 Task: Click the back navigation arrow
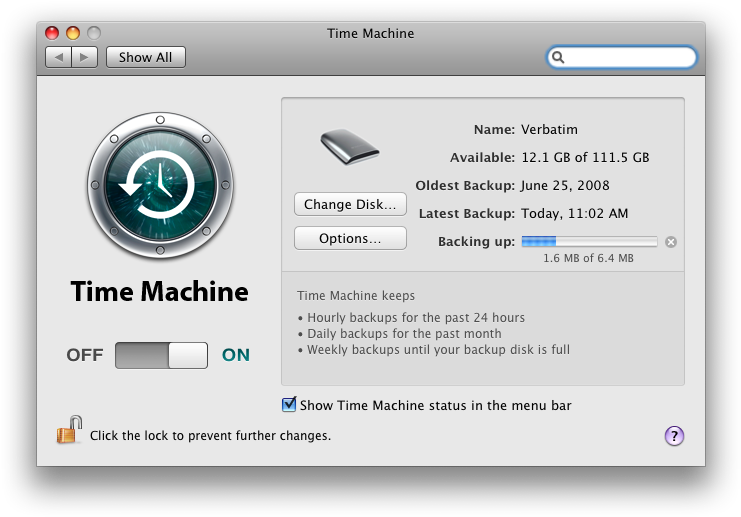click(x=59, y=57)
